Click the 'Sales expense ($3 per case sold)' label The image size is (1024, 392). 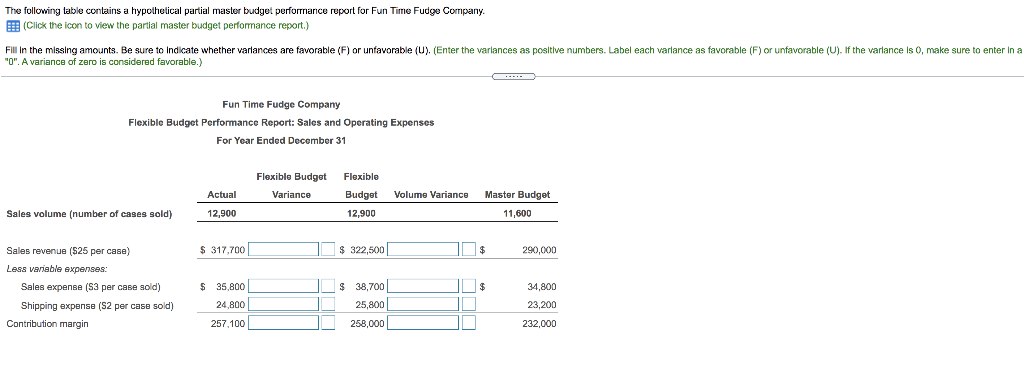point(91,287)
